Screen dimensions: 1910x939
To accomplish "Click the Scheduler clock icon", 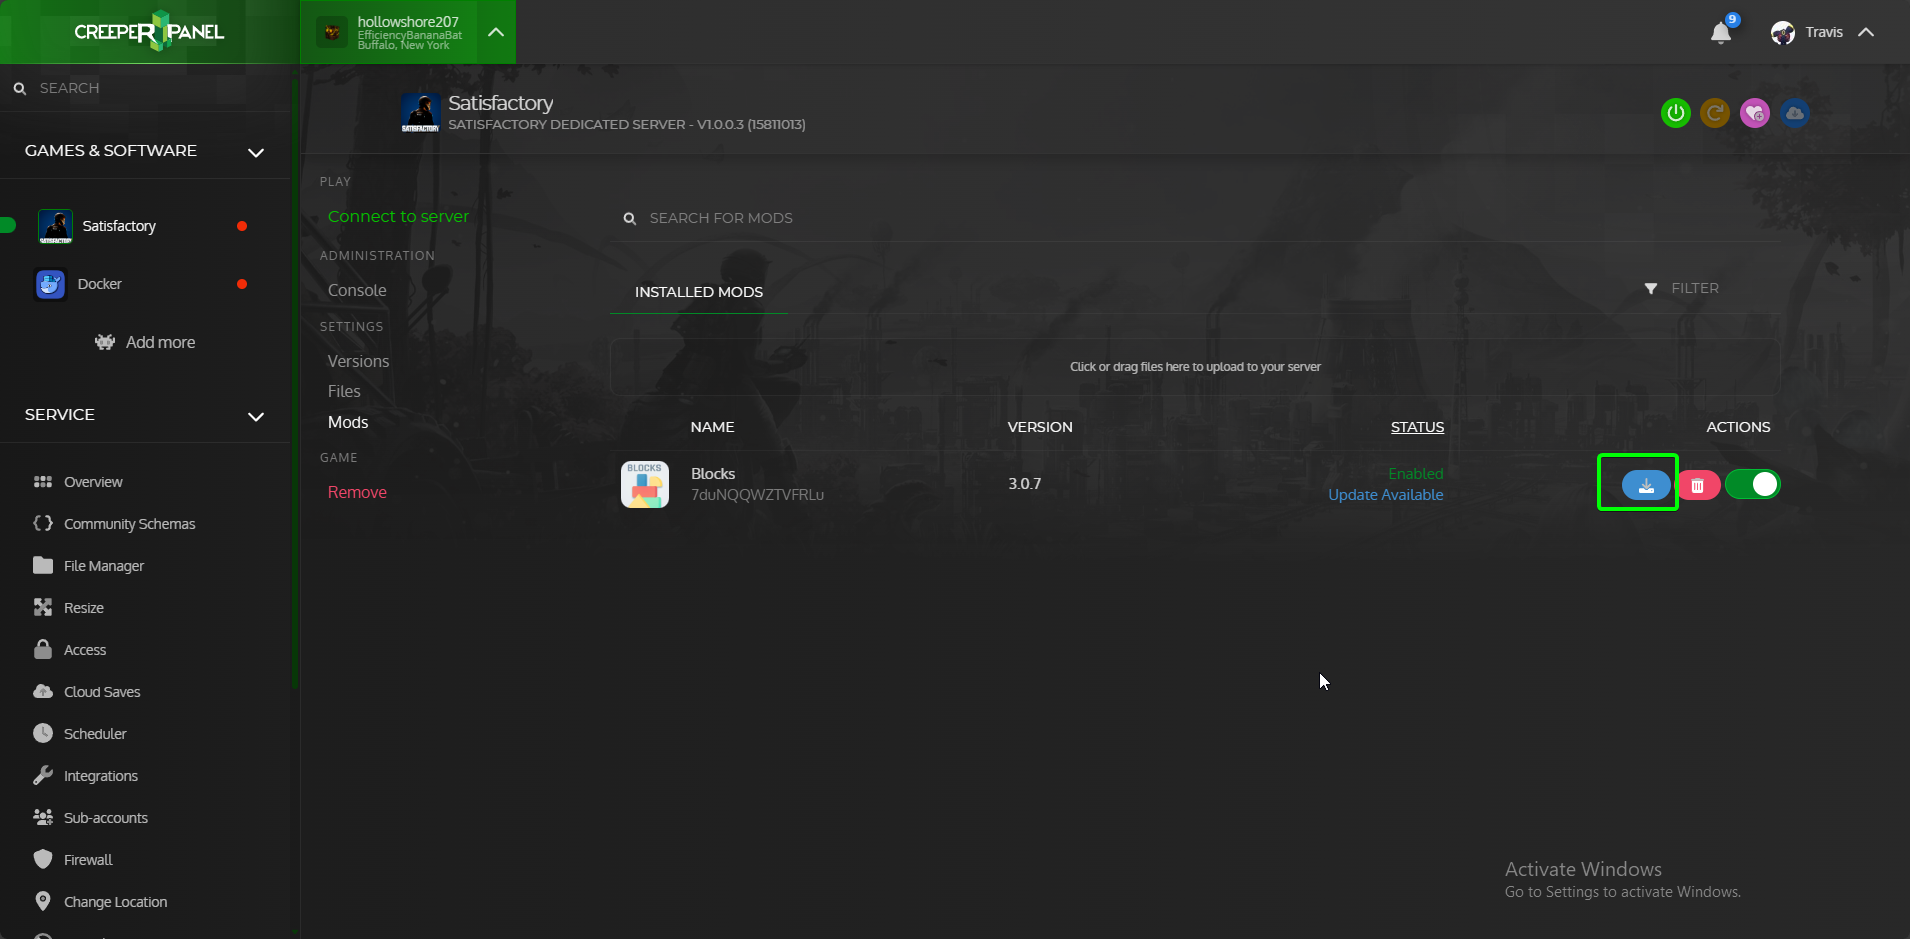I will tap(43, 733).
